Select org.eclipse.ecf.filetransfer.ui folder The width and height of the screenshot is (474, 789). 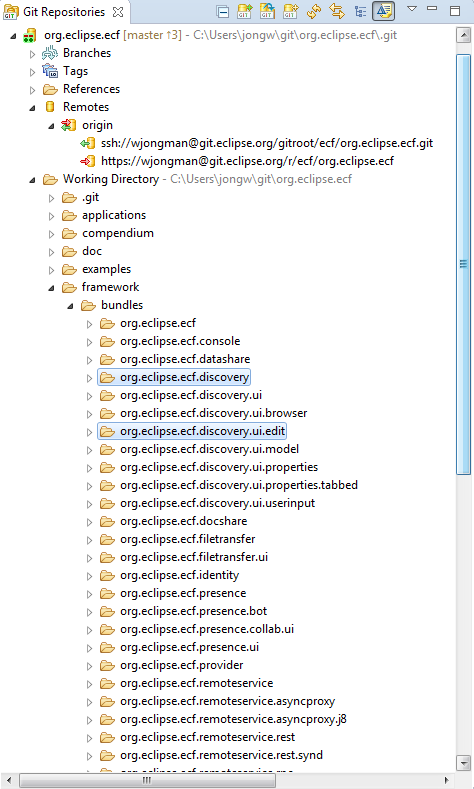(194, 557)
